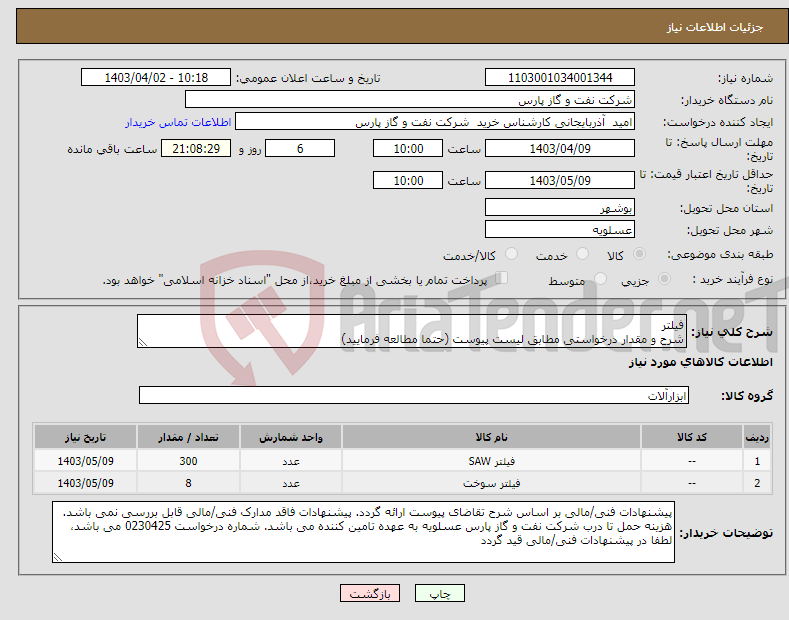Click the جزئیات اطلاعات نیاز page header
The image size is (789, 620).
pyautogui.click(x=715, y=27)
